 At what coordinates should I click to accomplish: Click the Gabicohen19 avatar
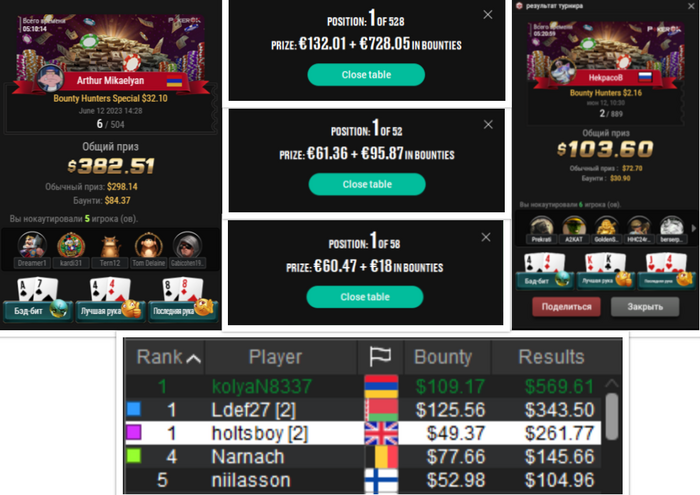click(x=188, y=245)
